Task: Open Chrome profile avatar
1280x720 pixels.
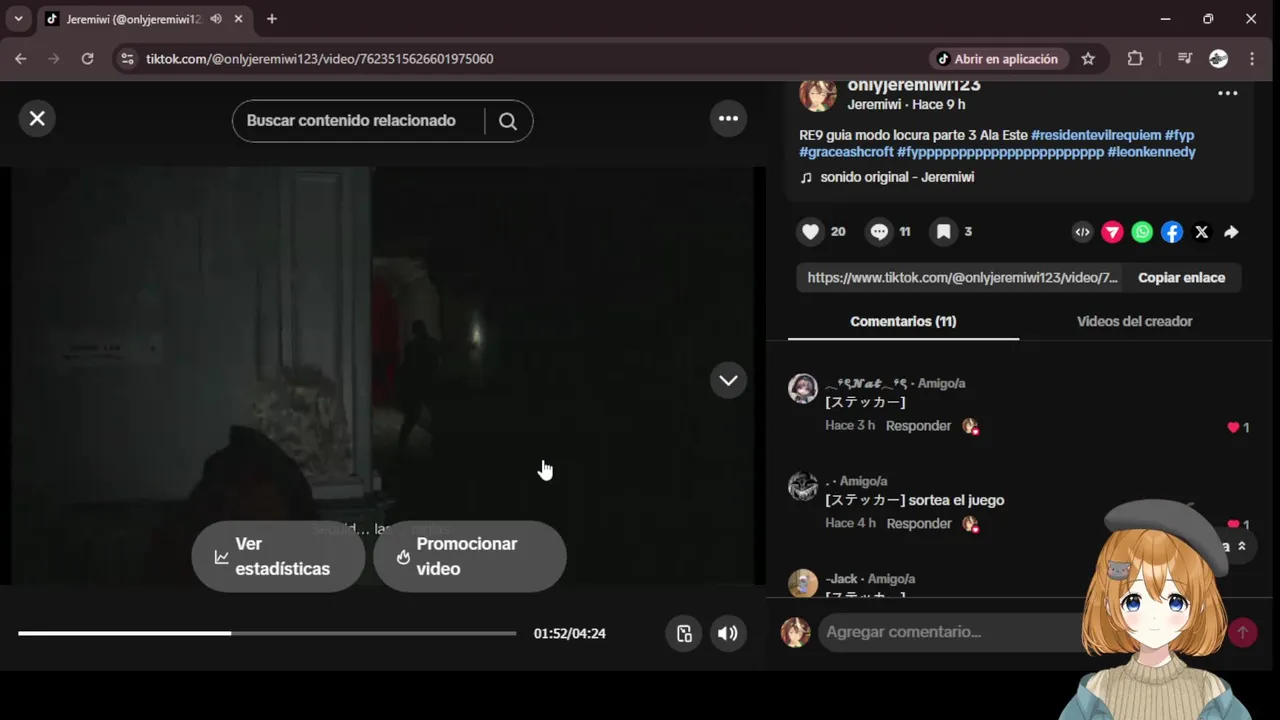Action: point(1218,59)
